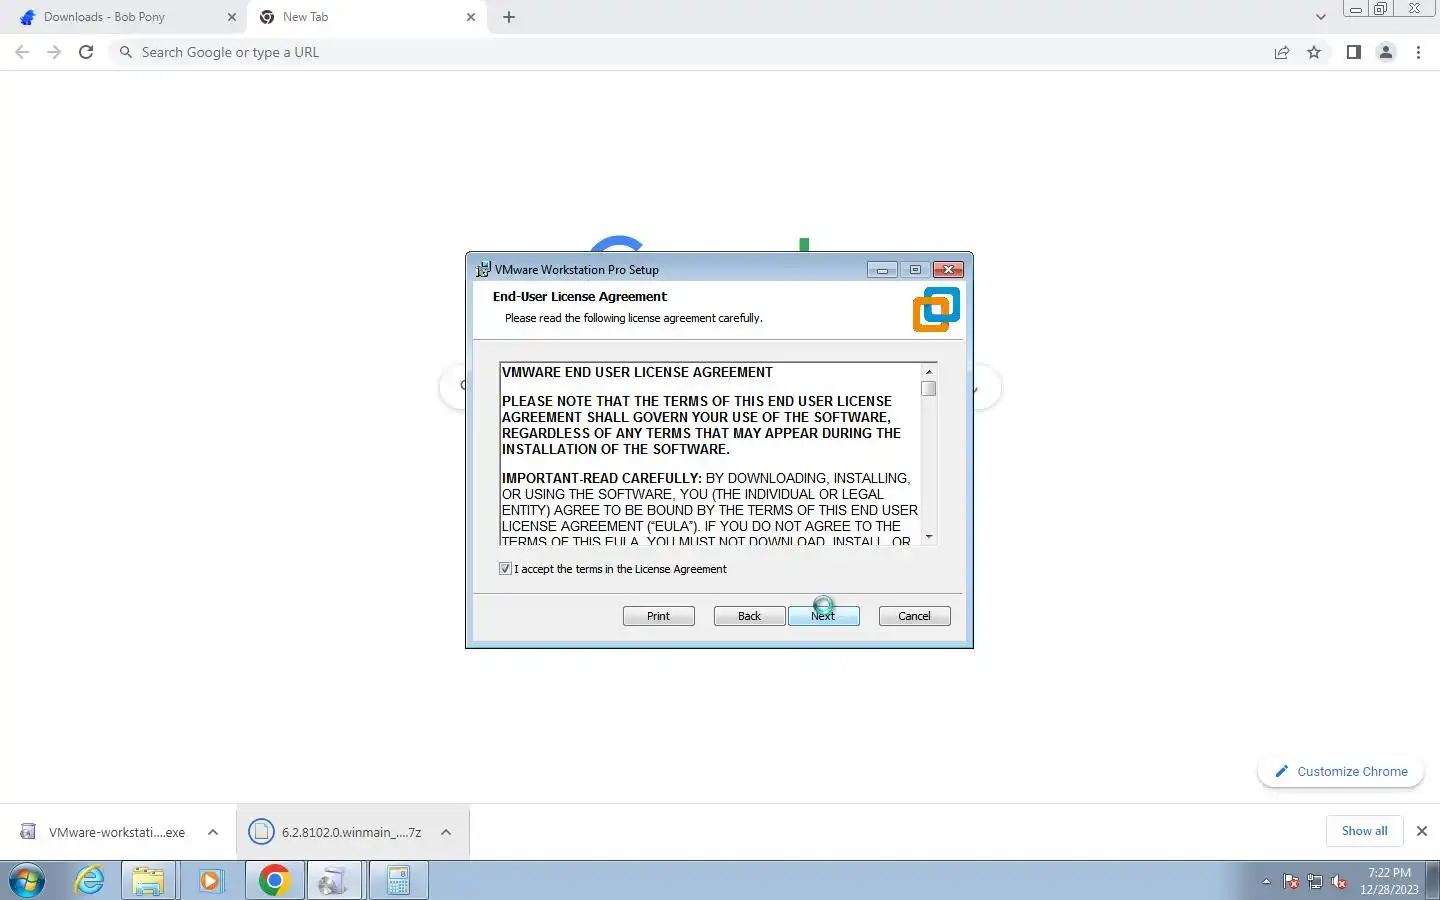Viewport: 1440px width, 900px height.
Task: Uncheck I accept the terms checkbox
Action: [x=505, y=569]
